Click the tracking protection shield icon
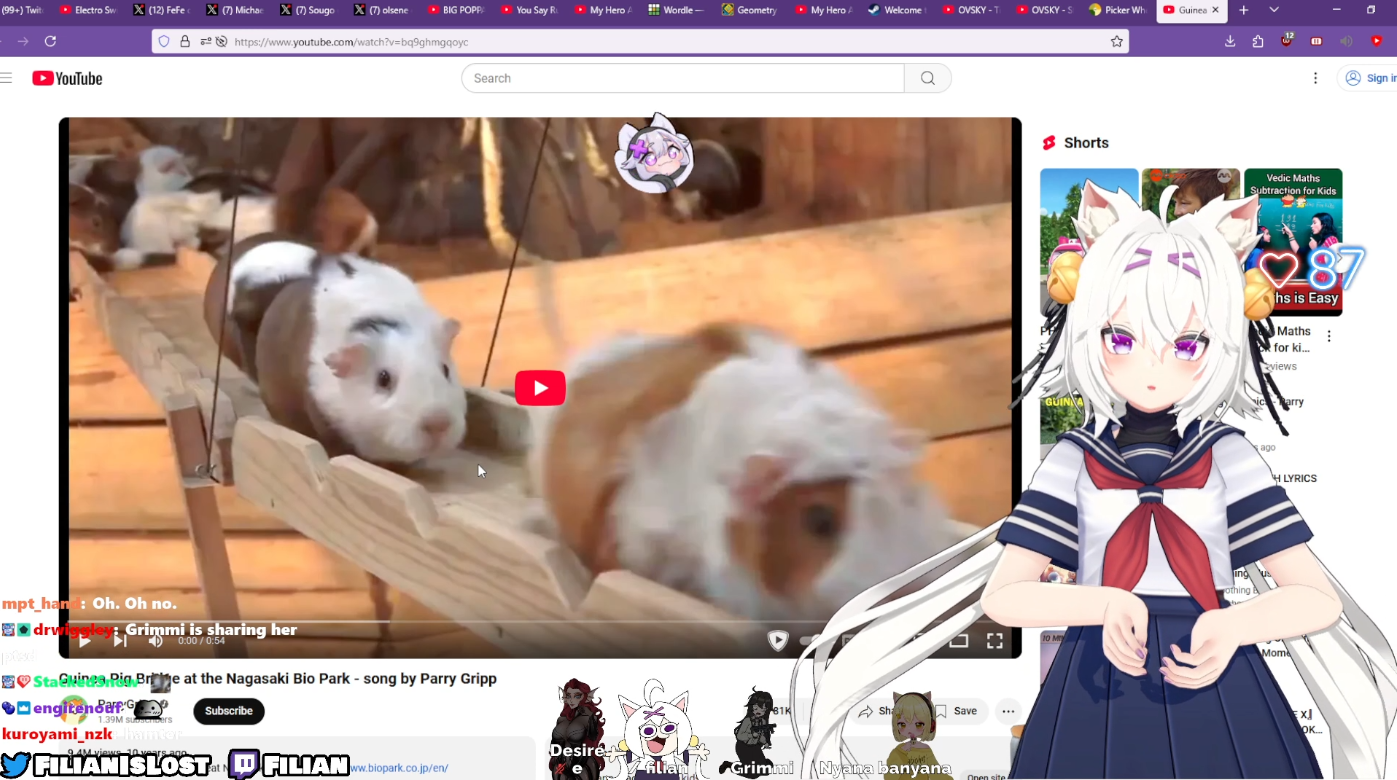1397x780 pixels. click(x=165, y=41)
